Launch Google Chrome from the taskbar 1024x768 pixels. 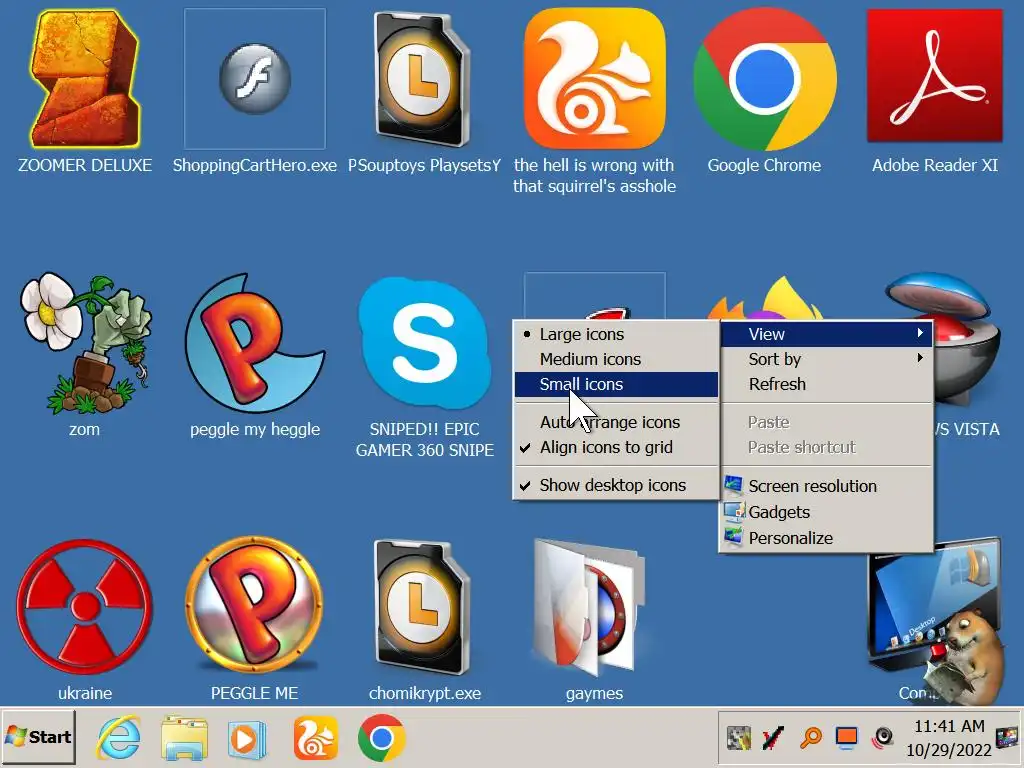click(x=381, y=738)
